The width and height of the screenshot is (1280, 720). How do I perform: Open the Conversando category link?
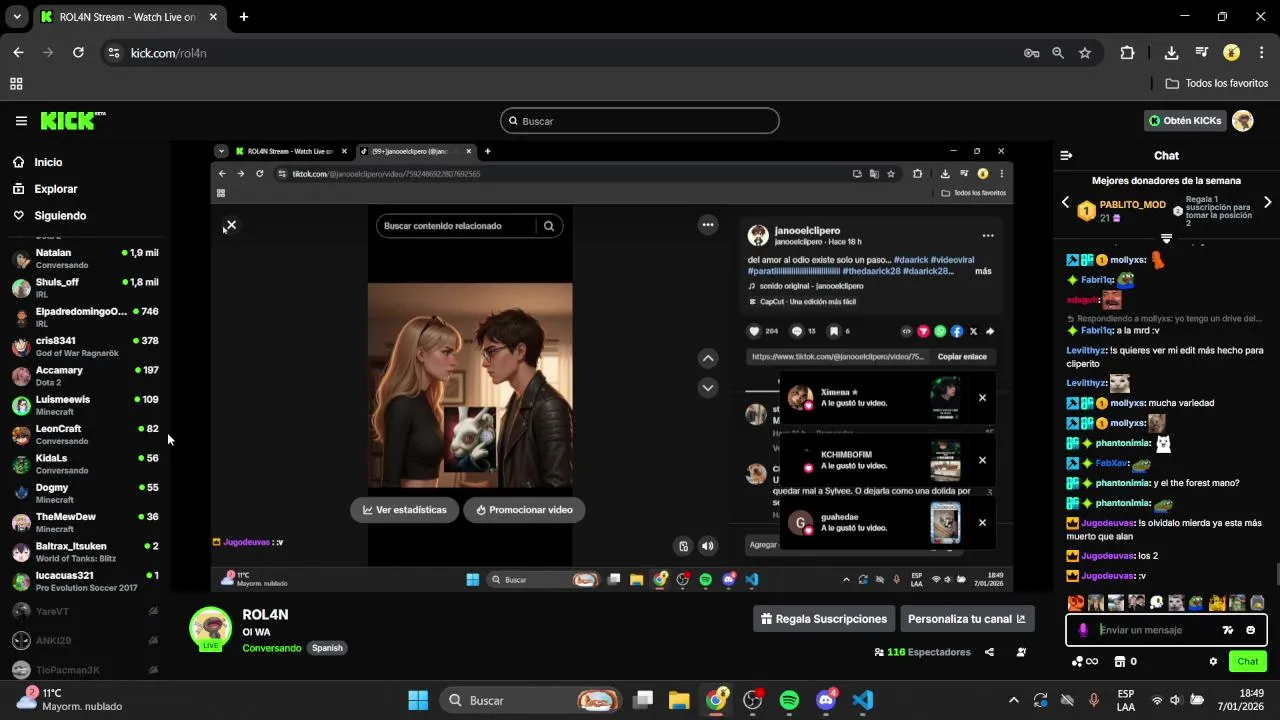pos(271,648)
